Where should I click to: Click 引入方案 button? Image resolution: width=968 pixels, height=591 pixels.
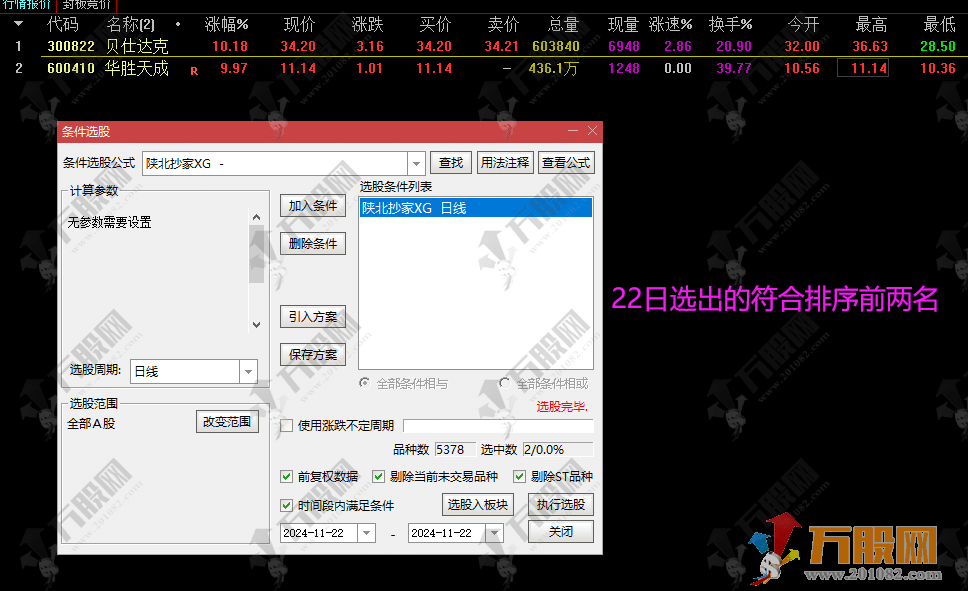[x=312, y=317]
